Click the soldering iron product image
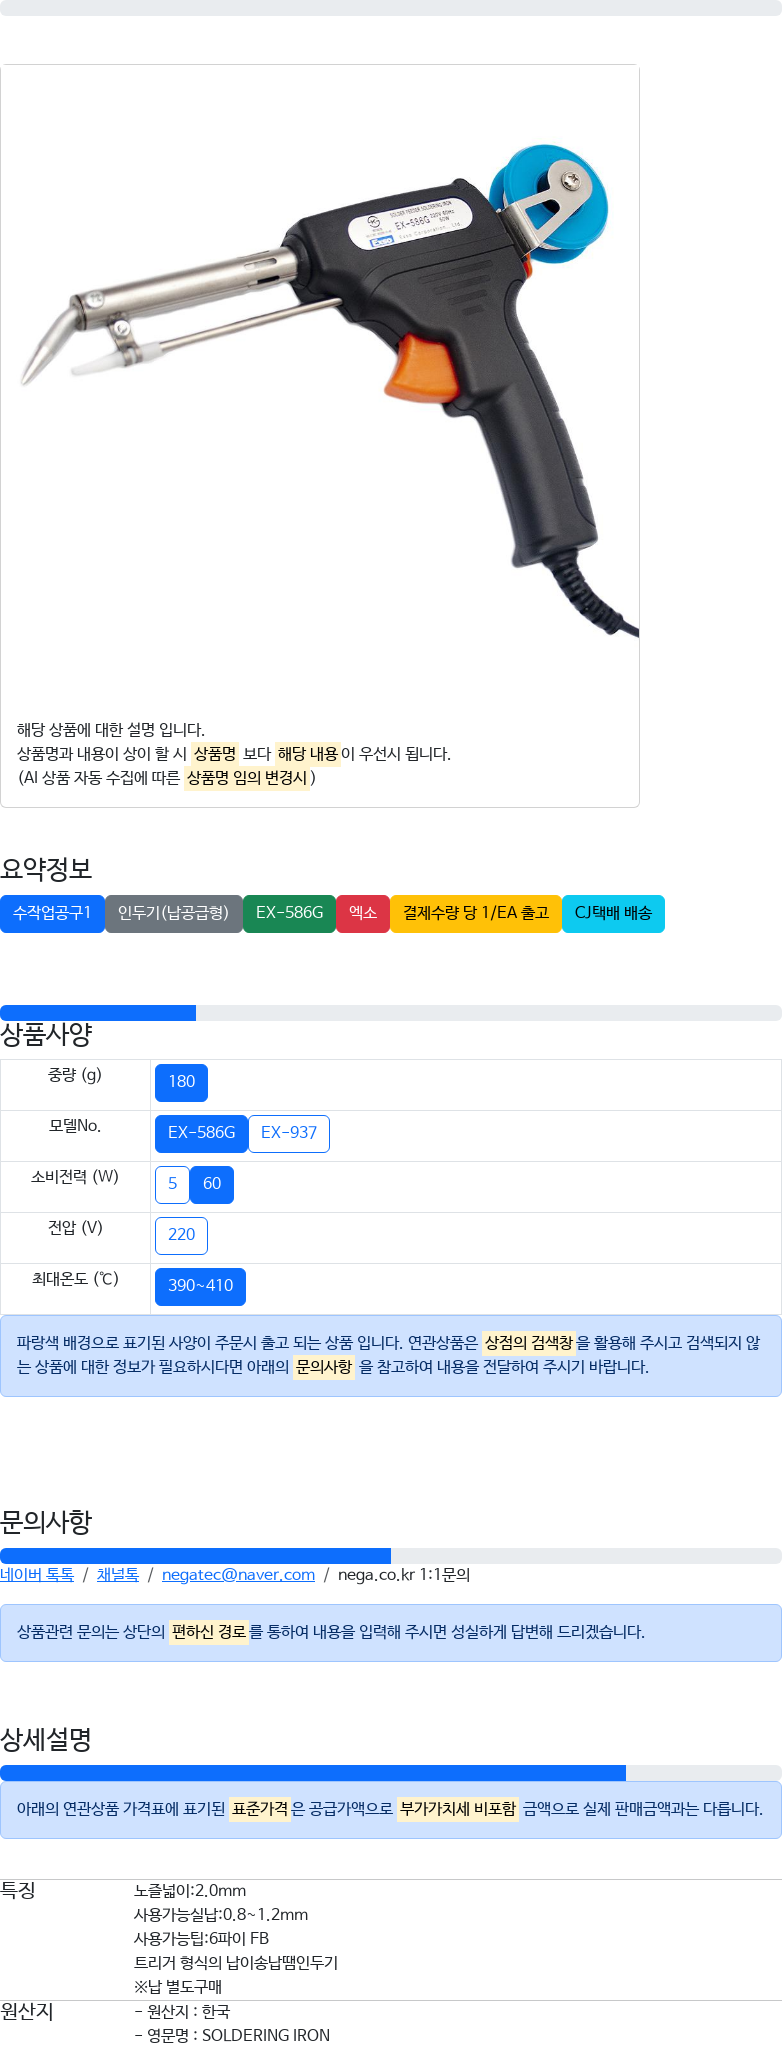This screenshot has height=2049, width=782. 330,390
